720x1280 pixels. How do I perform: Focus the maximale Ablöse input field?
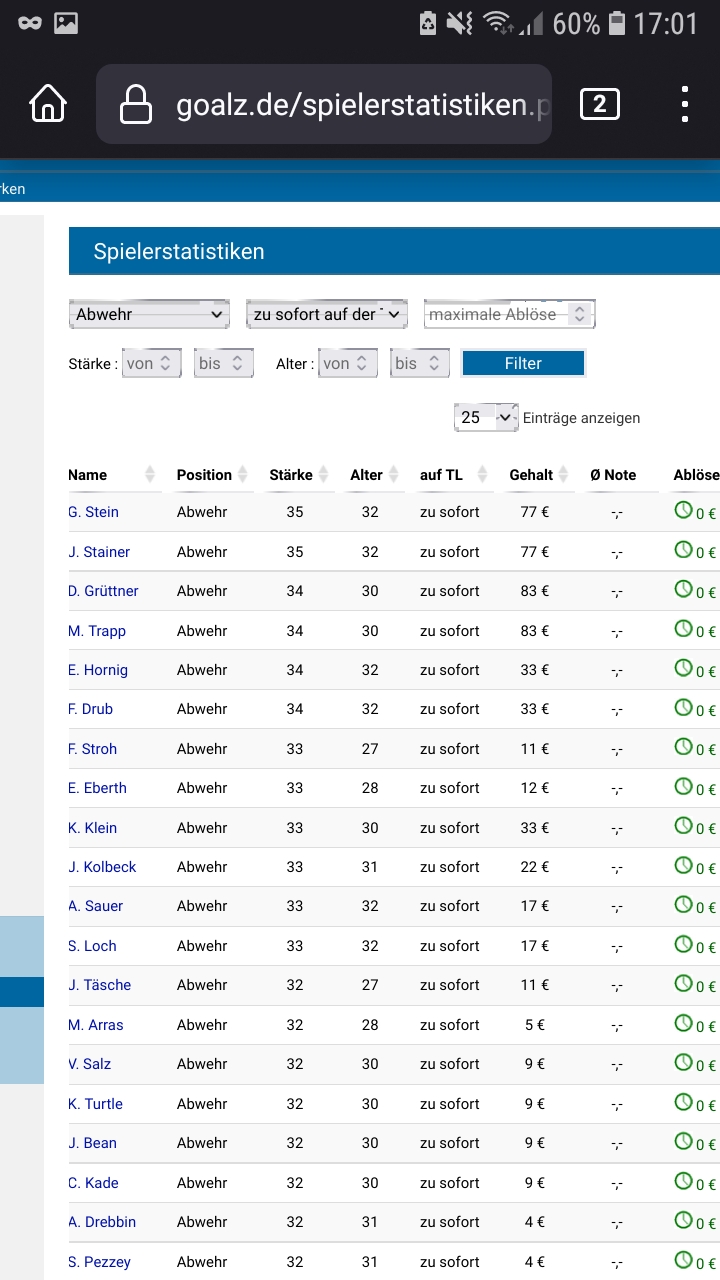[x=509, y=314]
